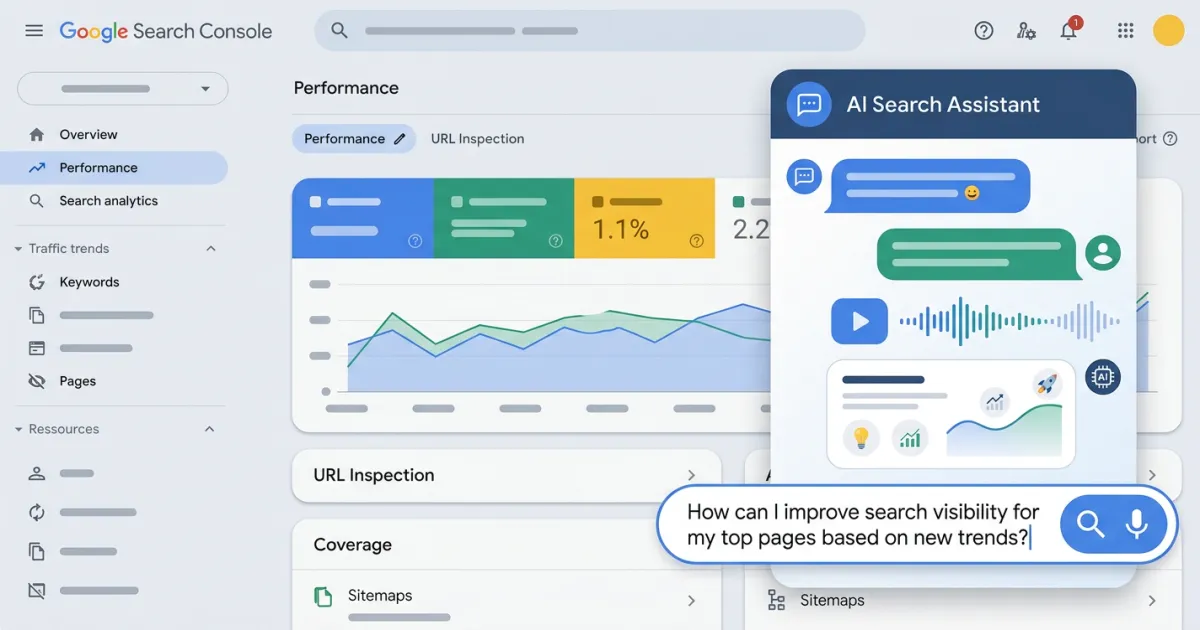Image resolution: width=1200 pixels, height=630 pixels.
Task: Click the Google Search Console logo
Action: coord(165,31)
